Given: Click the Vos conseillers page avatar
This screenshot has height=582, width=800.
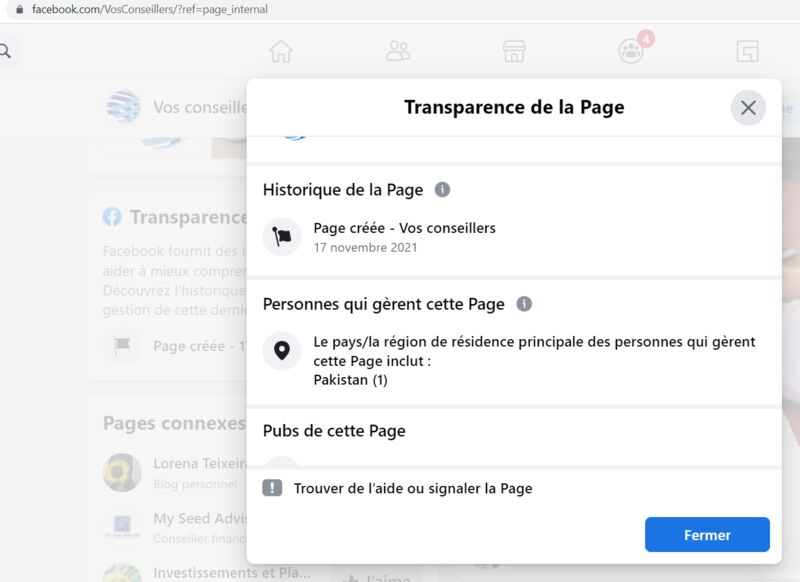Looking at the screenshot, I should (x=123, y=107).
